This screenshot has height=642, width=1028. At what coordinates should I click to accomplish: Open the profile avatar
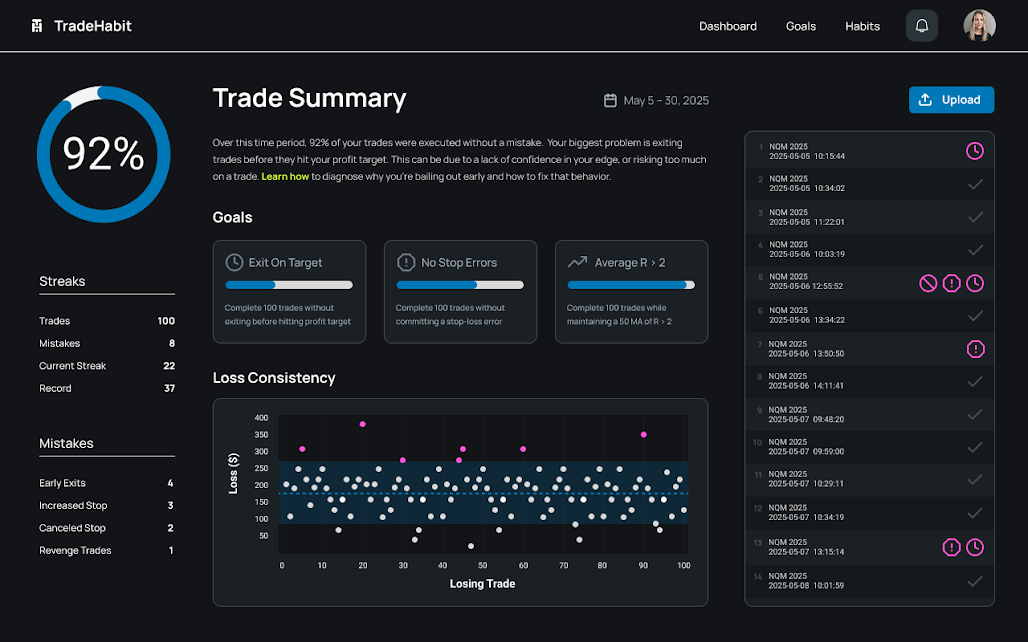click(x=980, y=25)
